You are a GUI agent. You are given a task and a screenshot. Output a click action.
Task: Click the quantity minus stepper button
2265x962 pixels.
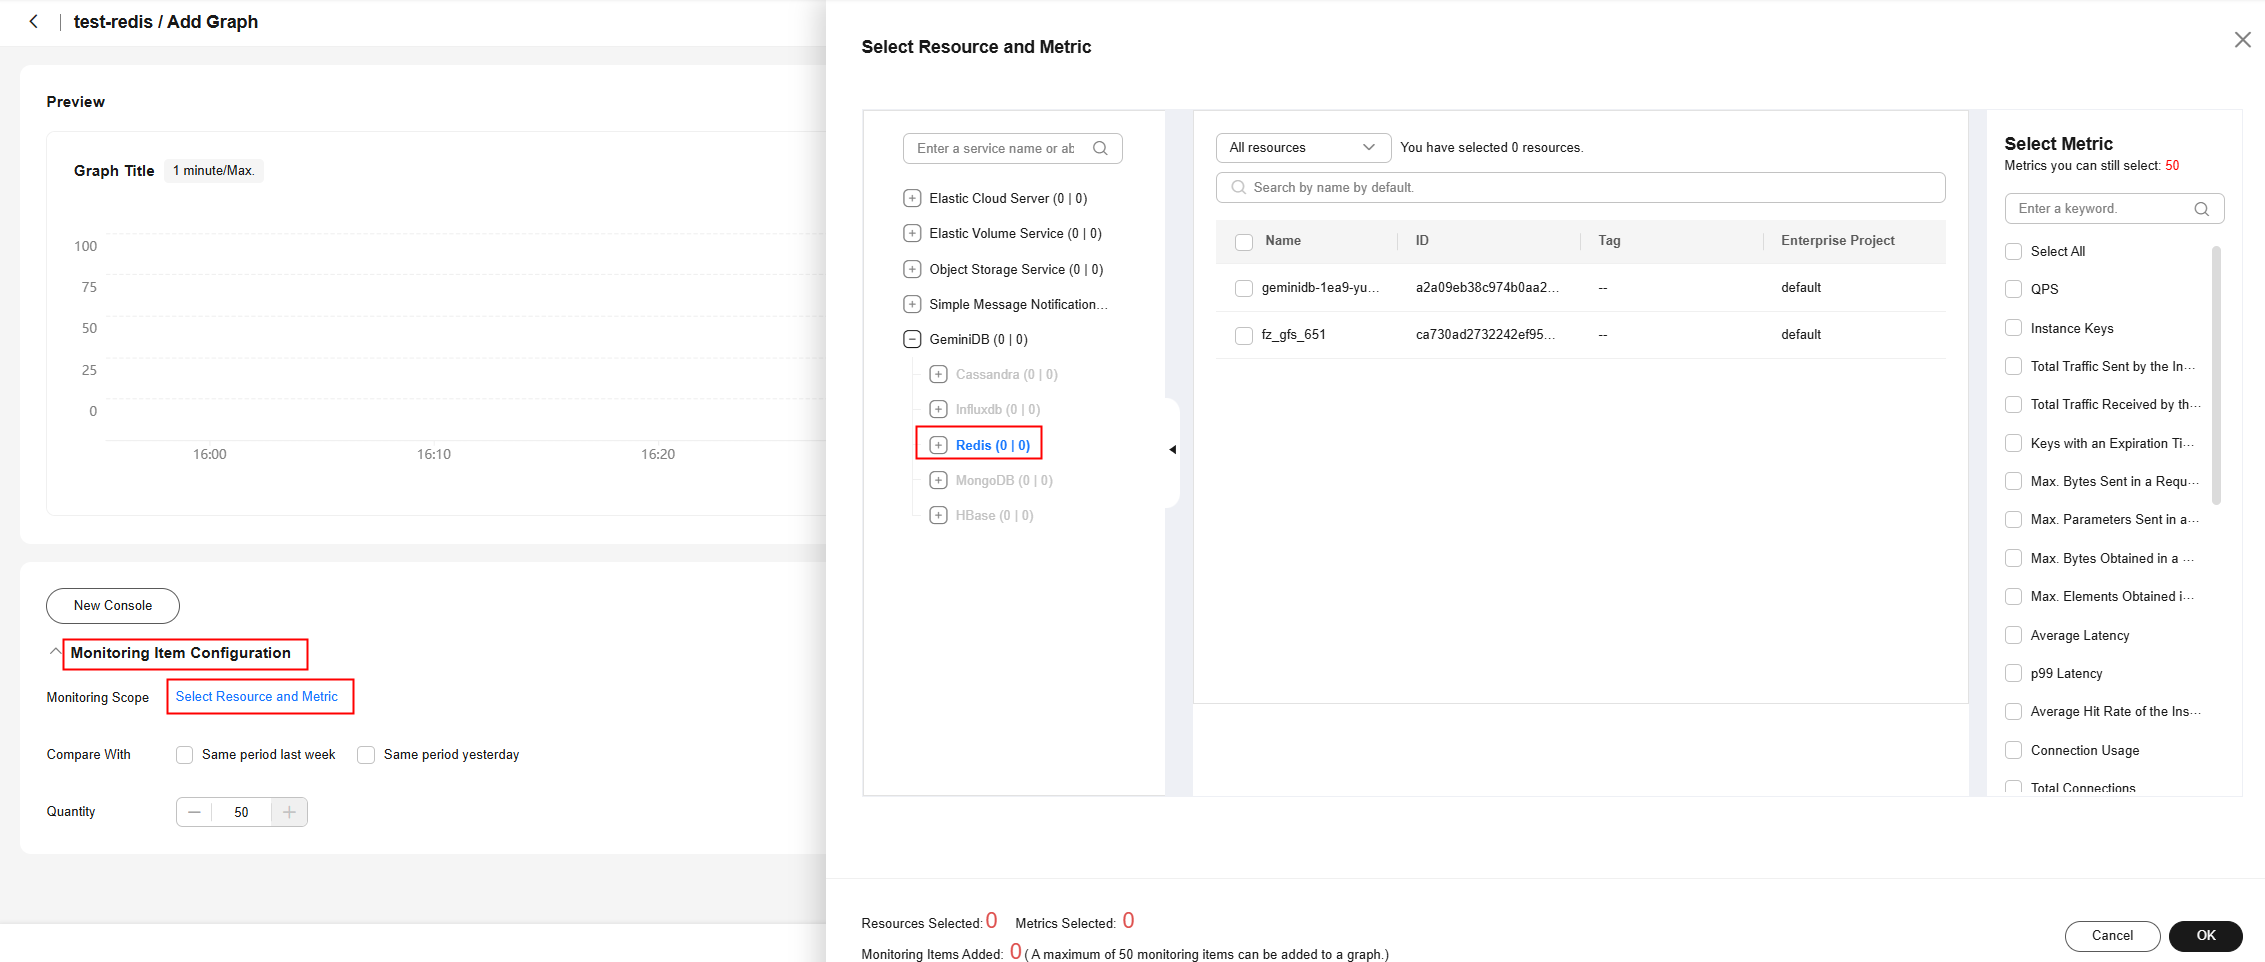194,812
